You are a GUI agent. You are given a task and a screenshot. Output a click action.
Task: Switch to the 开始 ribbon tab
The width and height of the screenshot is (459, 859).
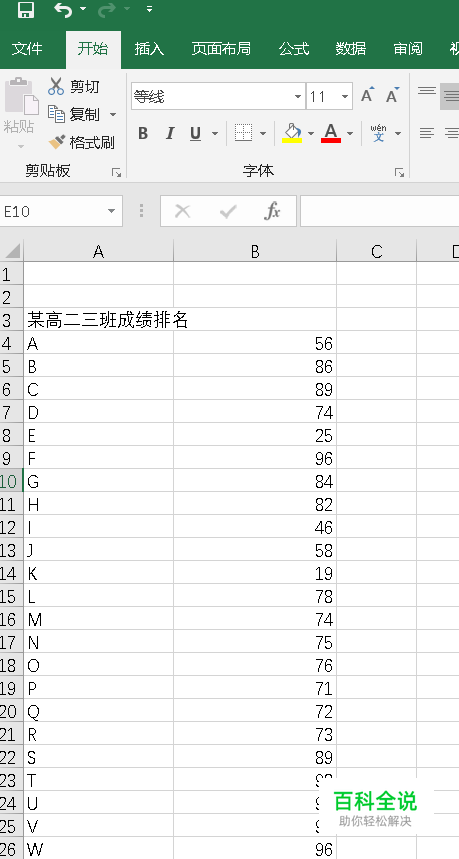click(93, 49)
